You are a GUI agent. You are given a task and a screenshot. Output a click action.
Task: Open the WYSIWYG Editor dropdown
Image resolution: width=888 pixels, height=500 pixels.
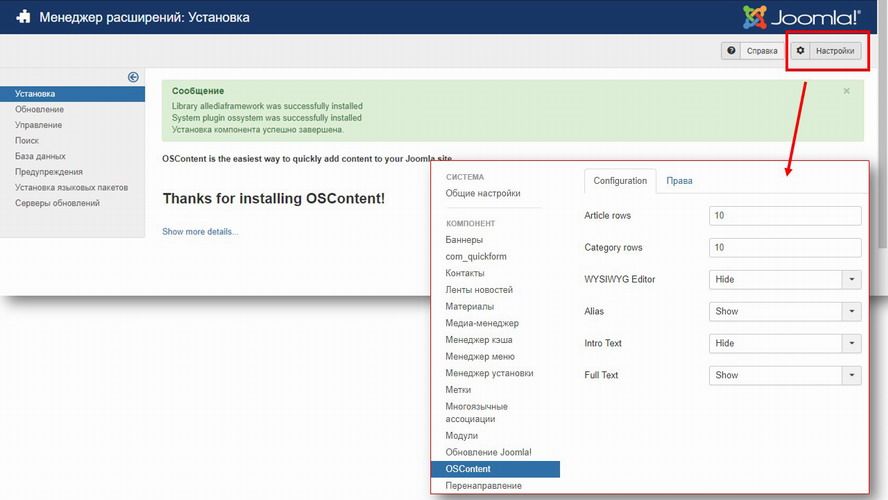tap(785, 279)
